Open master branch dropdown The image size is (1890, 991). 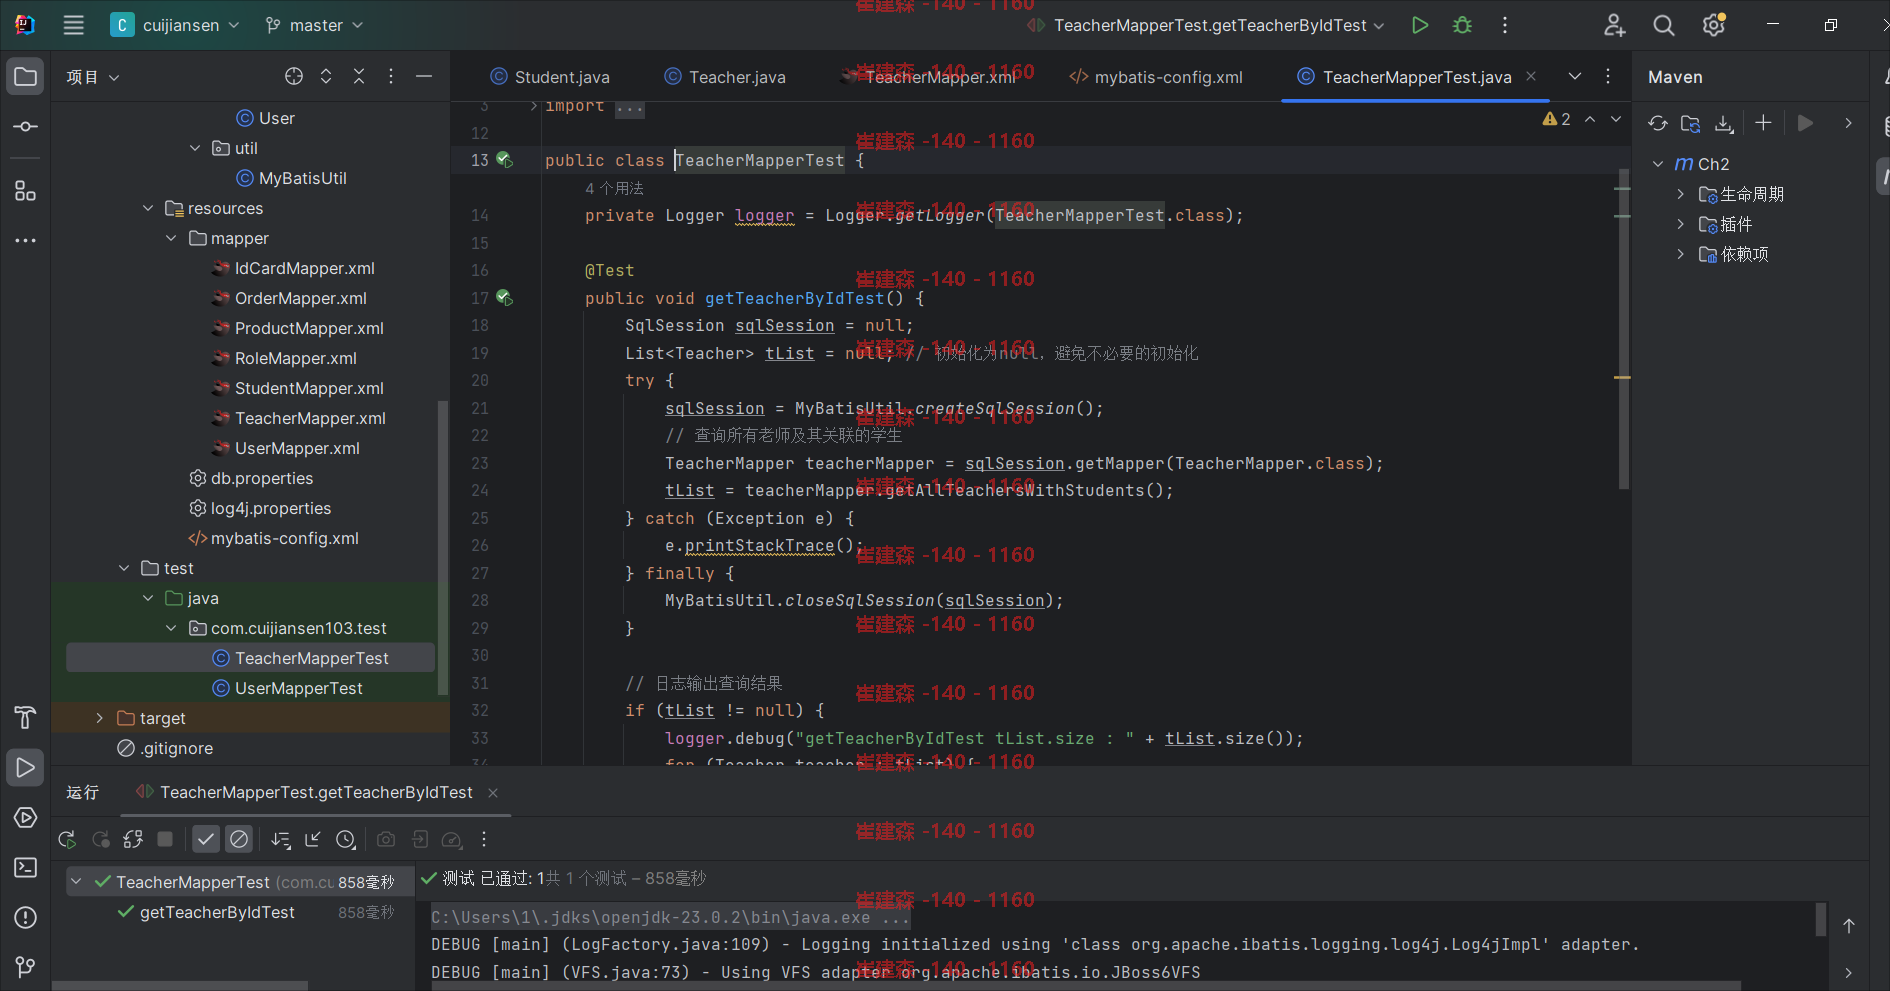pos(314,25)
